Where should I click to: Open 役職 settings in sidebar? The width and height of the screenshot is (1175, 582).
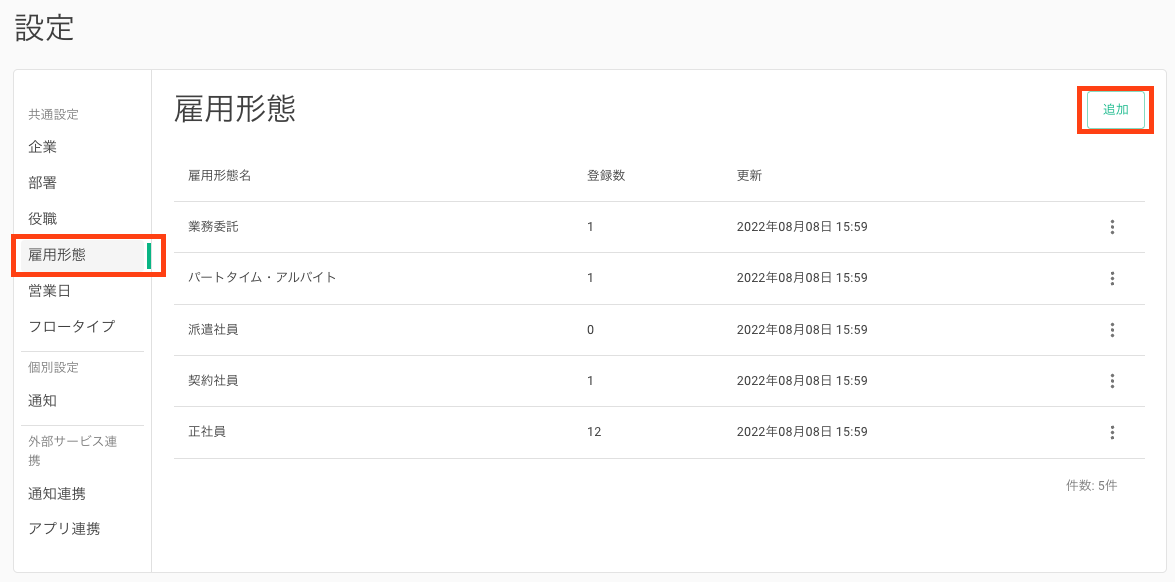(43, 219)
